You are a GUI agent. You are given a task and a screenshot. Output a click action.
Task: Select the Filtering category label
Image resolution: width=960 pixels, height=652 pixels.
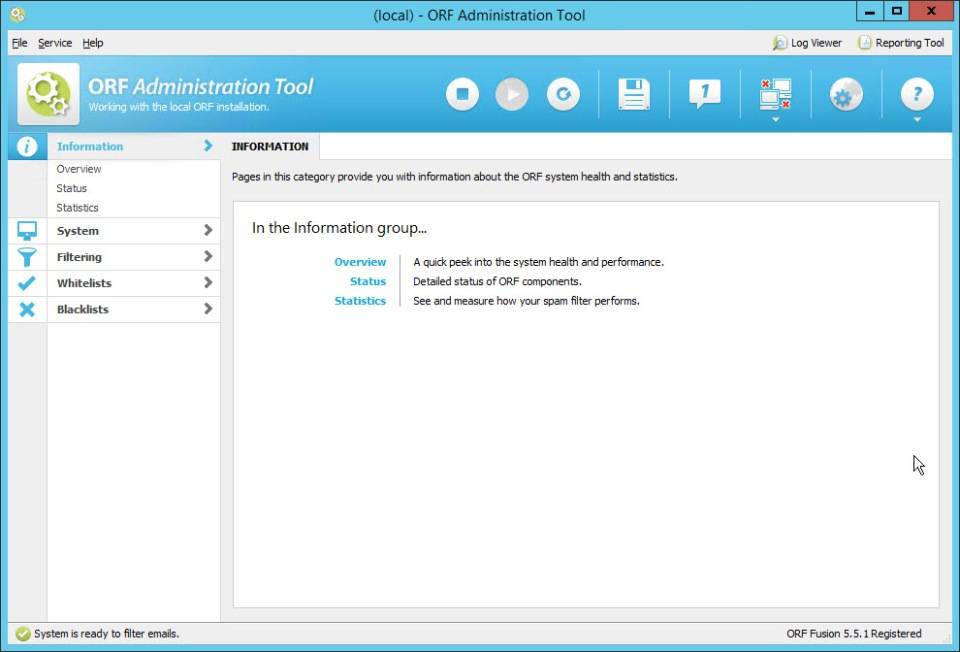click(79, 257)
